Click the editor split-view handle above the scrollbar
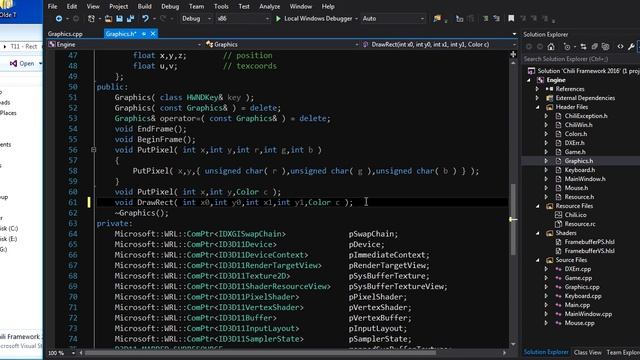This screenshot has width=640, height=360. [x=513, y=54]
